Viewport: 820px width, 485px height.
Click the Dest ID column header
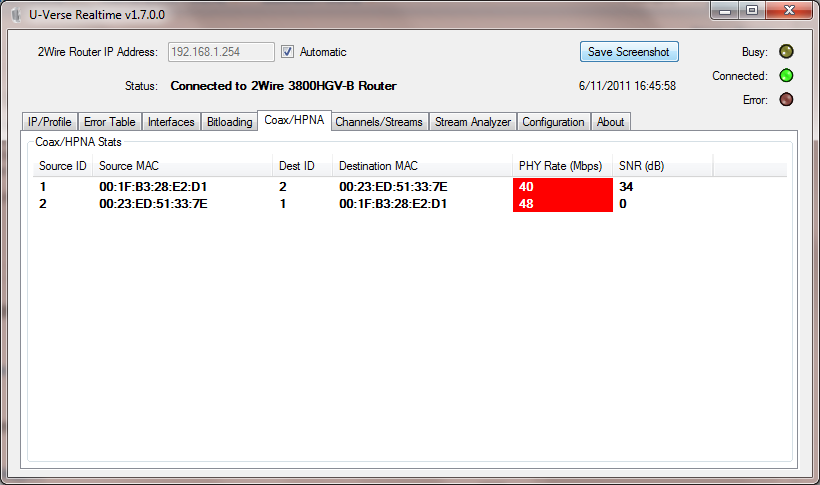click(x=302, y=166)
